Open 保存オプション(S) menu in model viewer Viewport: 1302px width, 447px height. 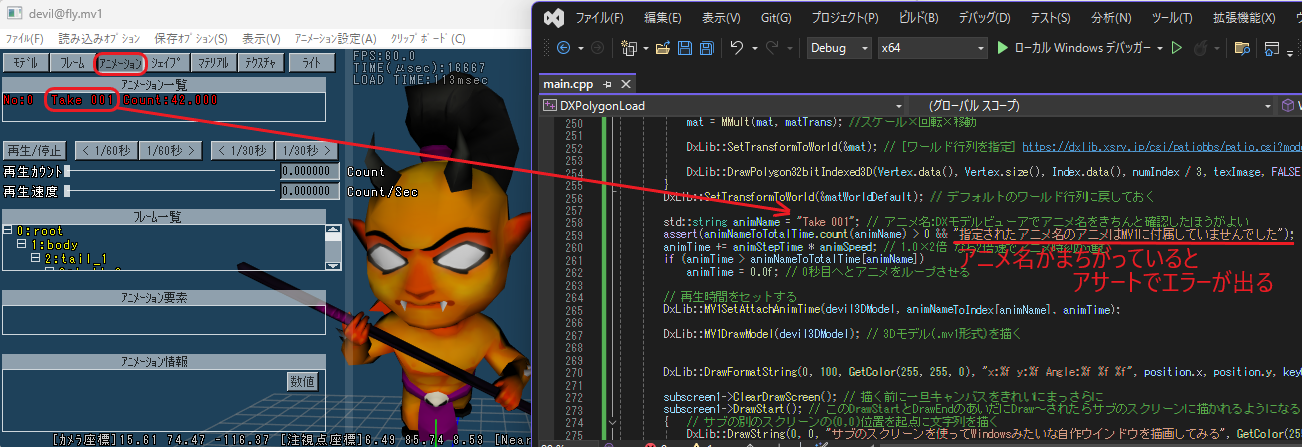(x=191, y=38)
